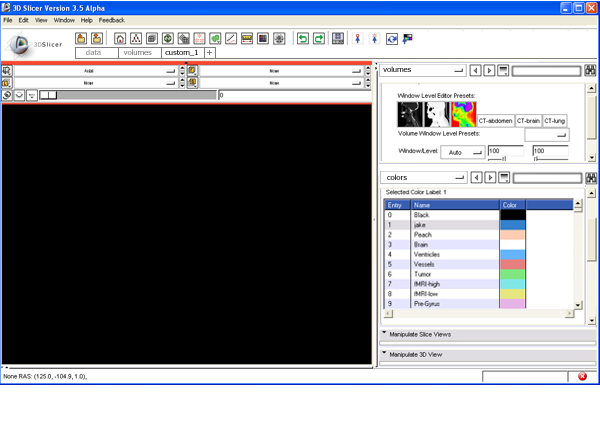This screenshot has width=600, height=432.
Task: Go to next module in volumes panel
Action: pyautogui.click(x=489, y=70)
